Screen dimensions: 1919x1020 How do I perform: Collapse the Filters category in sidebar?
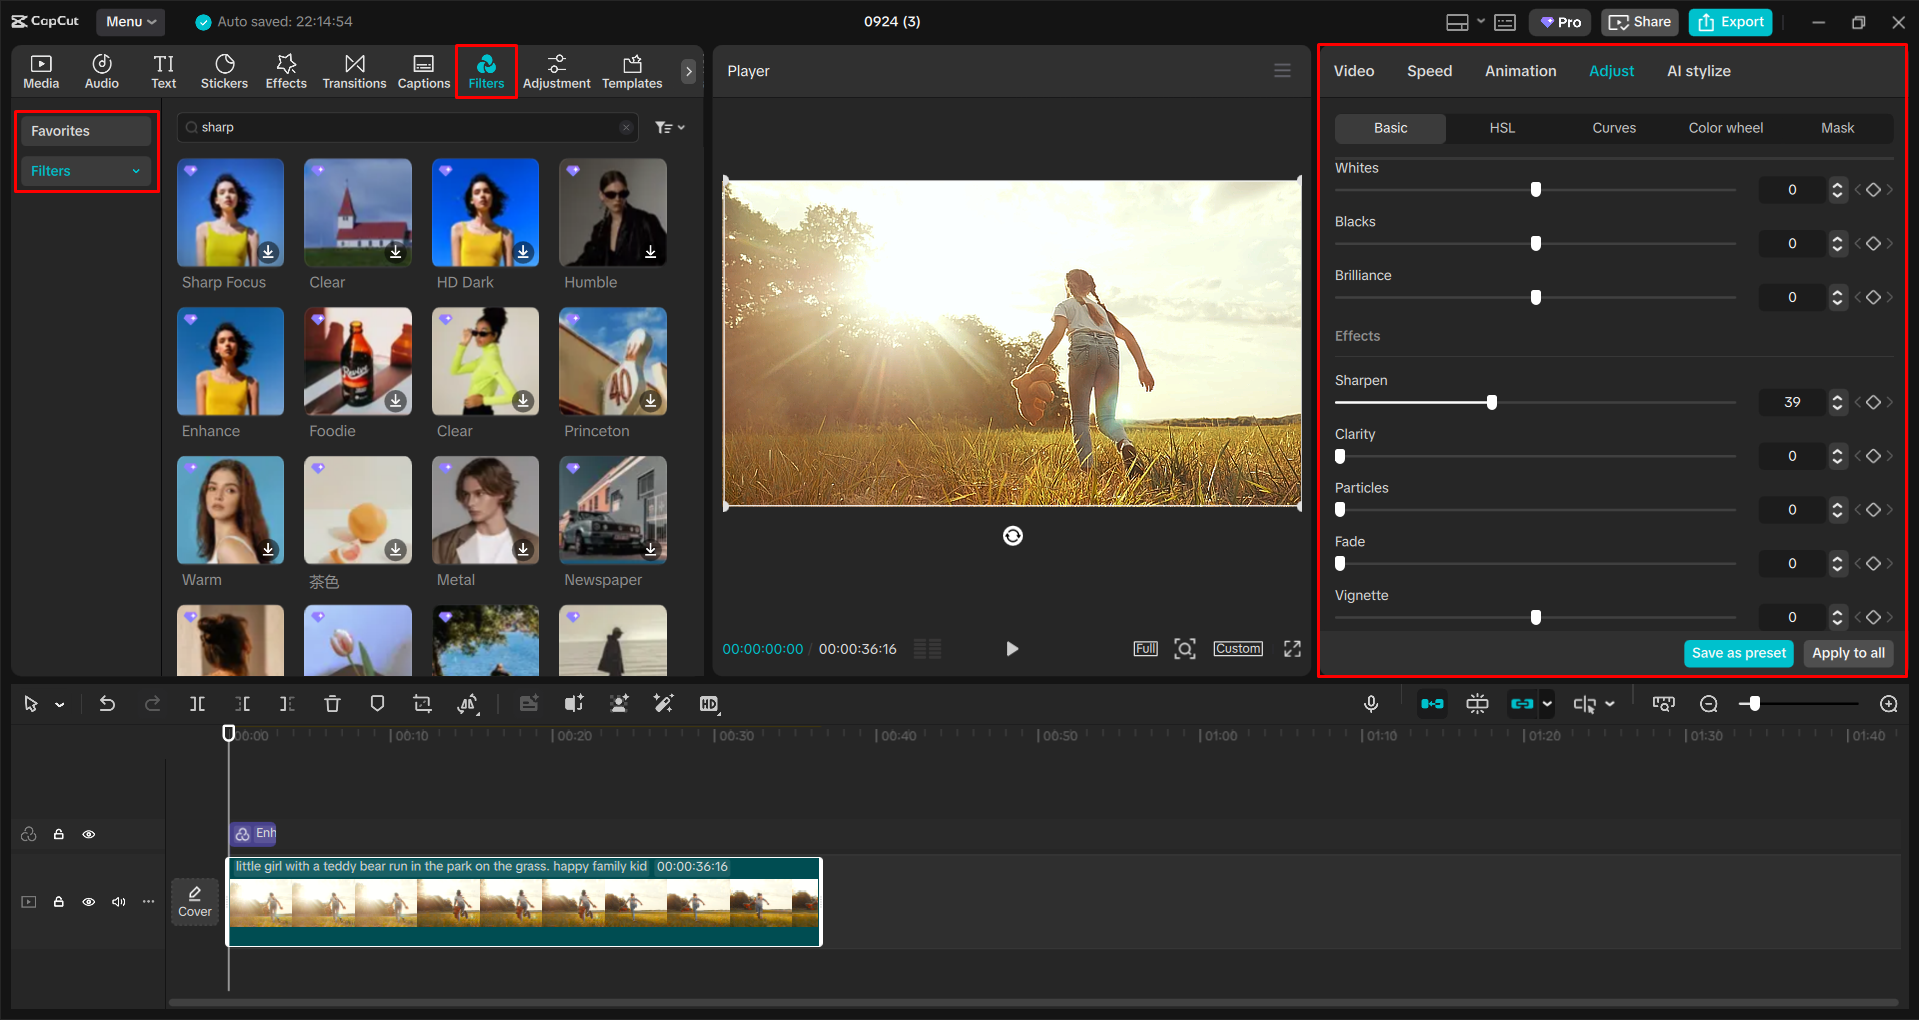tap(137, 170)
